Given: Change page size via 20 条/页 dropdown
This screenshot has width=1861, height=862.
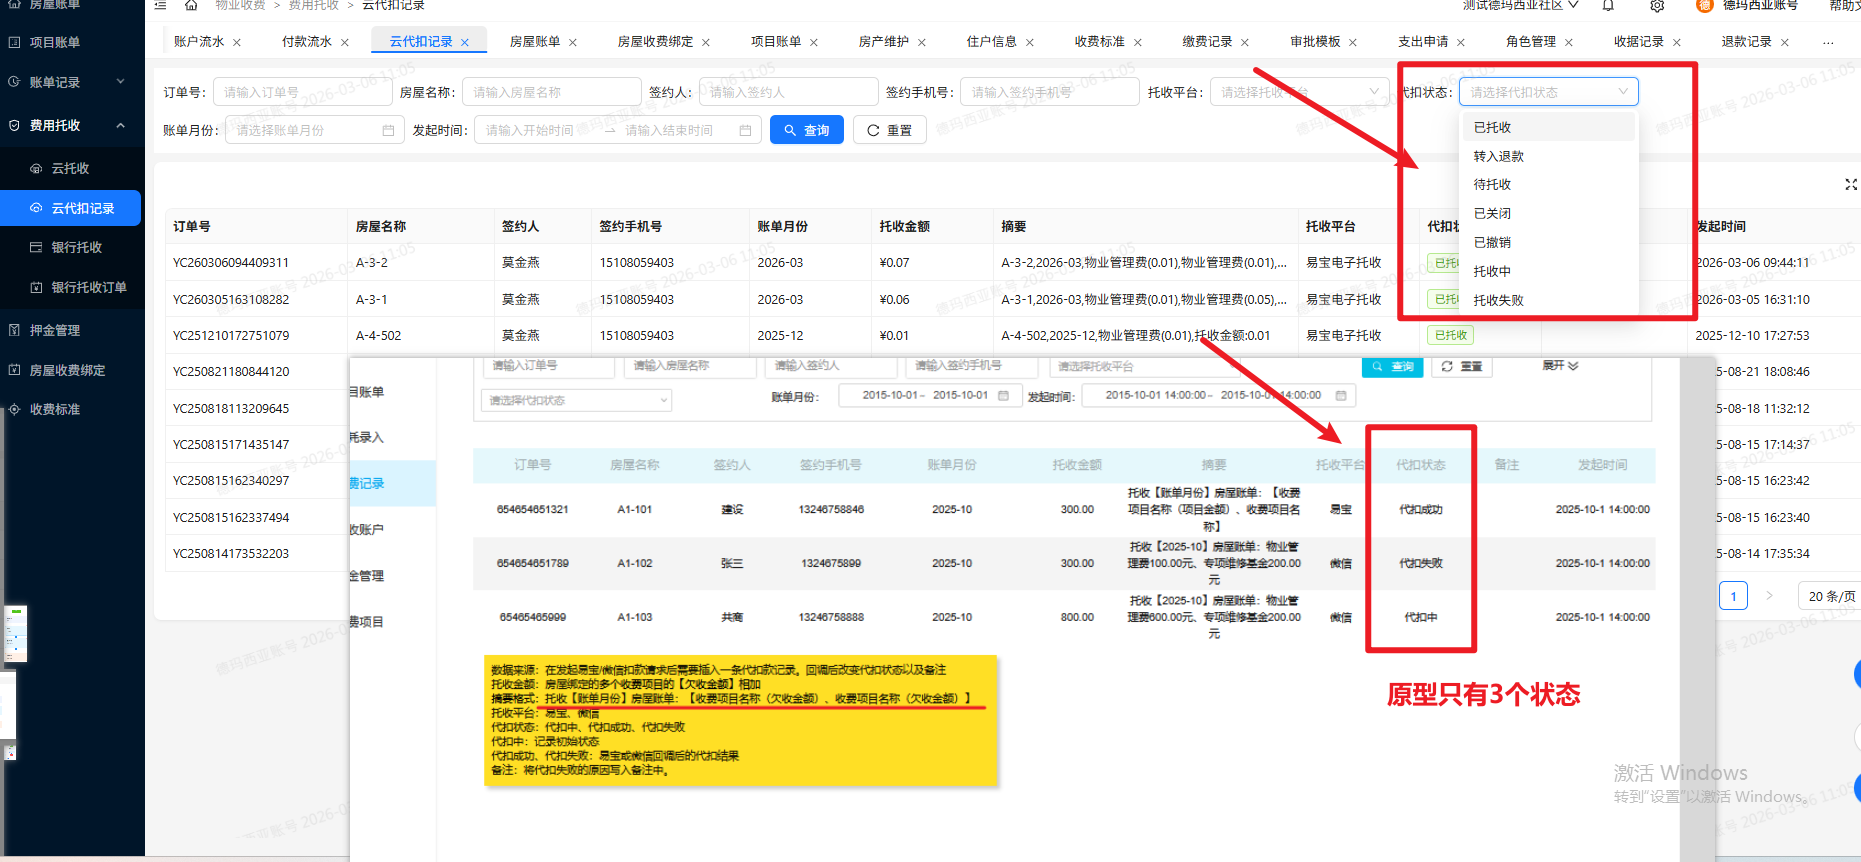Looking at the screenshot, I should pos(1829,596).
